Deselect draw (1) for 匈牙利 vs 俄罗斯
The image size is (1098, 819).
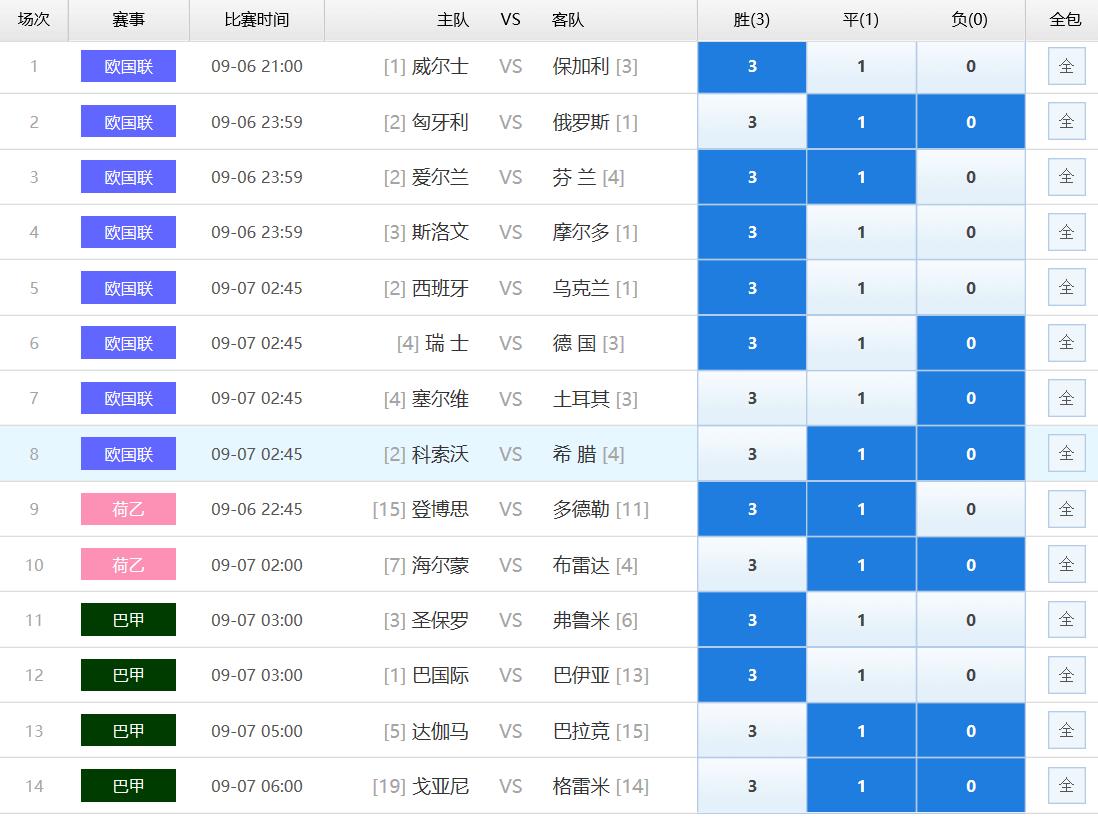click(861, 122)
